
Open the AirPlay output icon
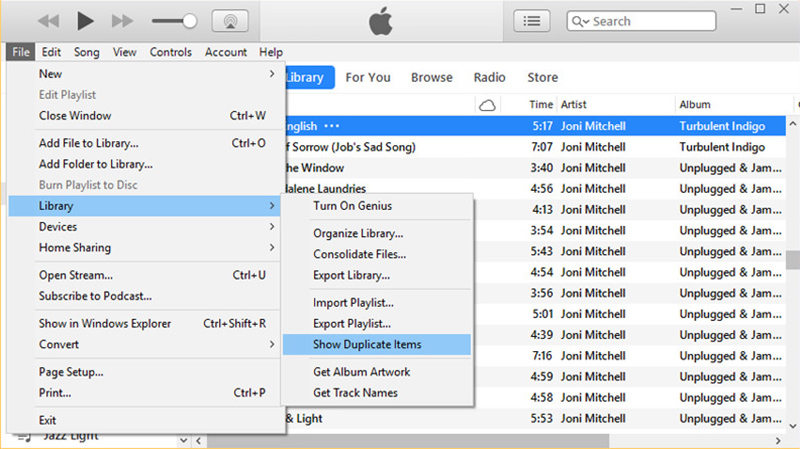(230, 21)
